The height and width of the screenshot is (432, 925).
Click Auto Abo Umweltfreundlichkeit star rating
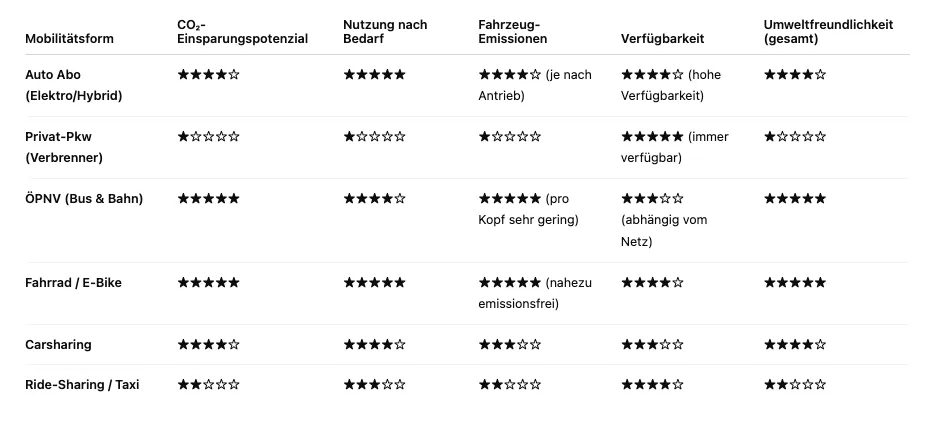[795, 75]
